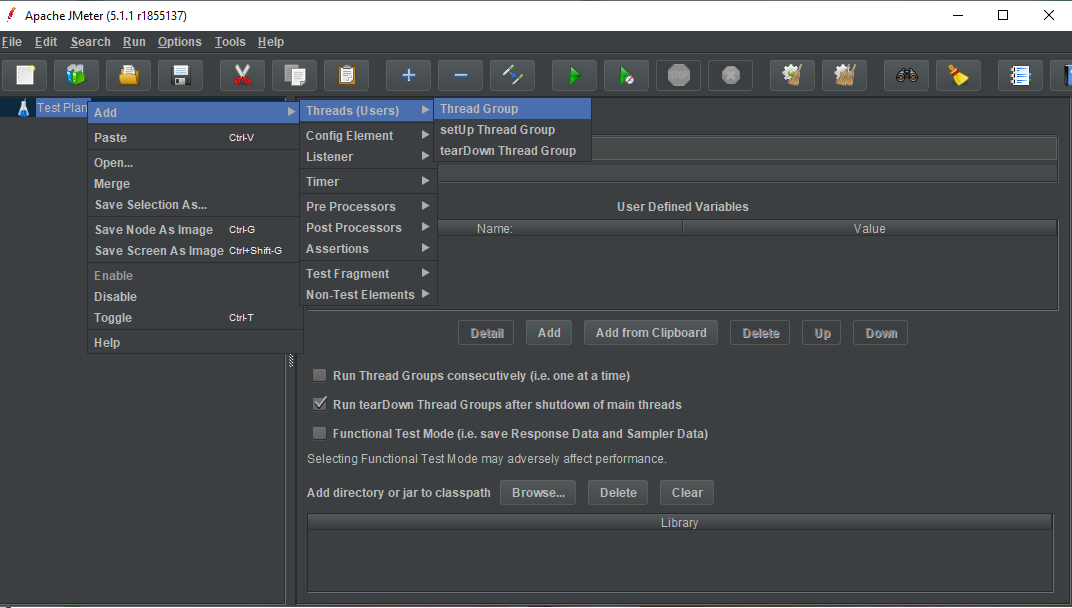Click the Down button

(x=881, y=333)
